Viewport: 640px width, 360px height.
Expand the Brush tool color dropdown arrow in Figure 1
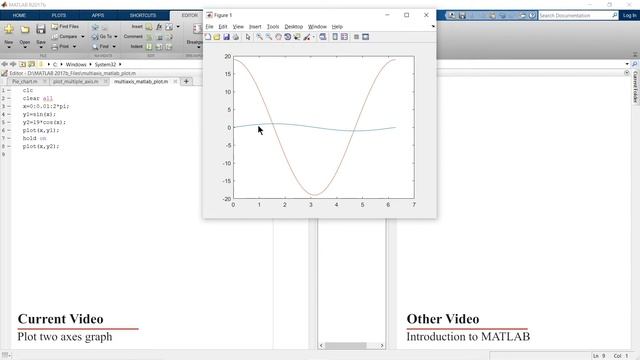(x=313, y=37)
